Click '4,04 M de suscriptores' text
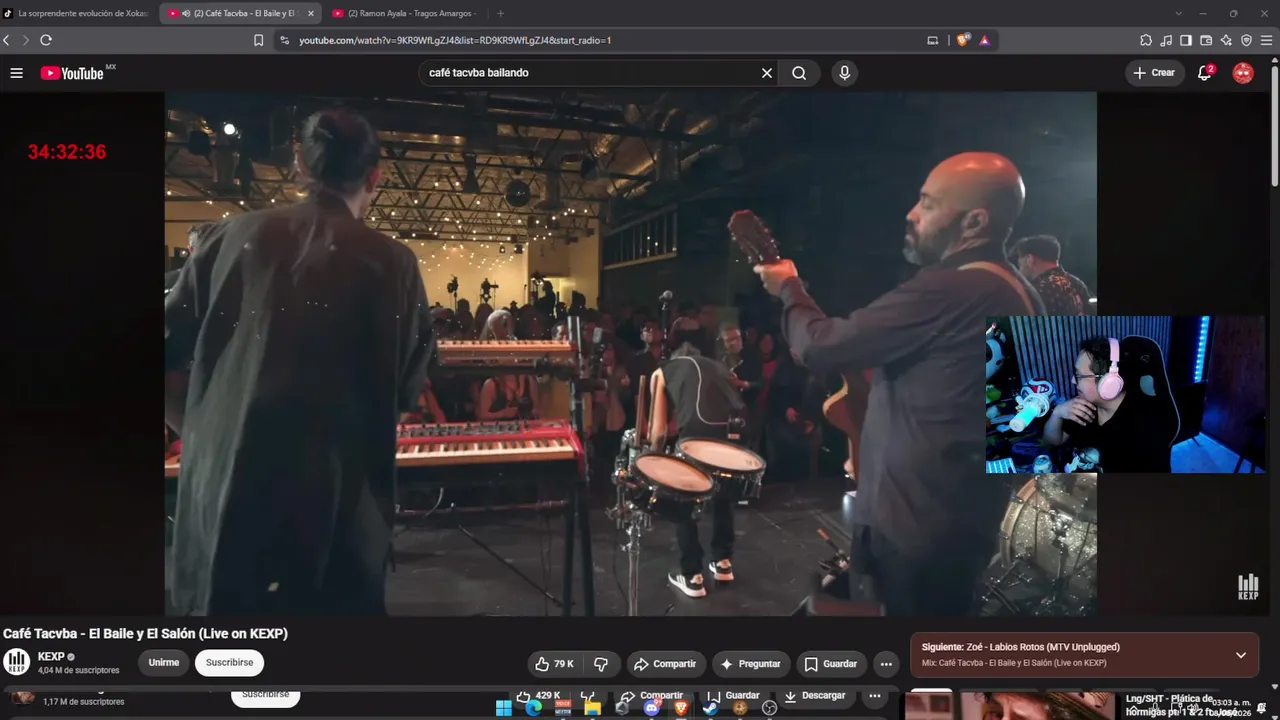This screenshot has width=1280, height=720. pyautogui.click(x=79, y=670)
